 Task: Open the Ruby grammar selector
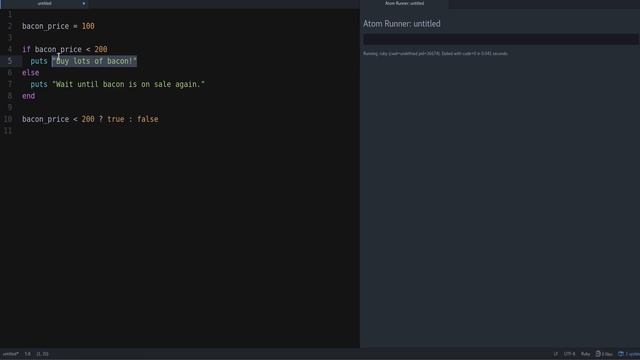[x=586, y=354]
